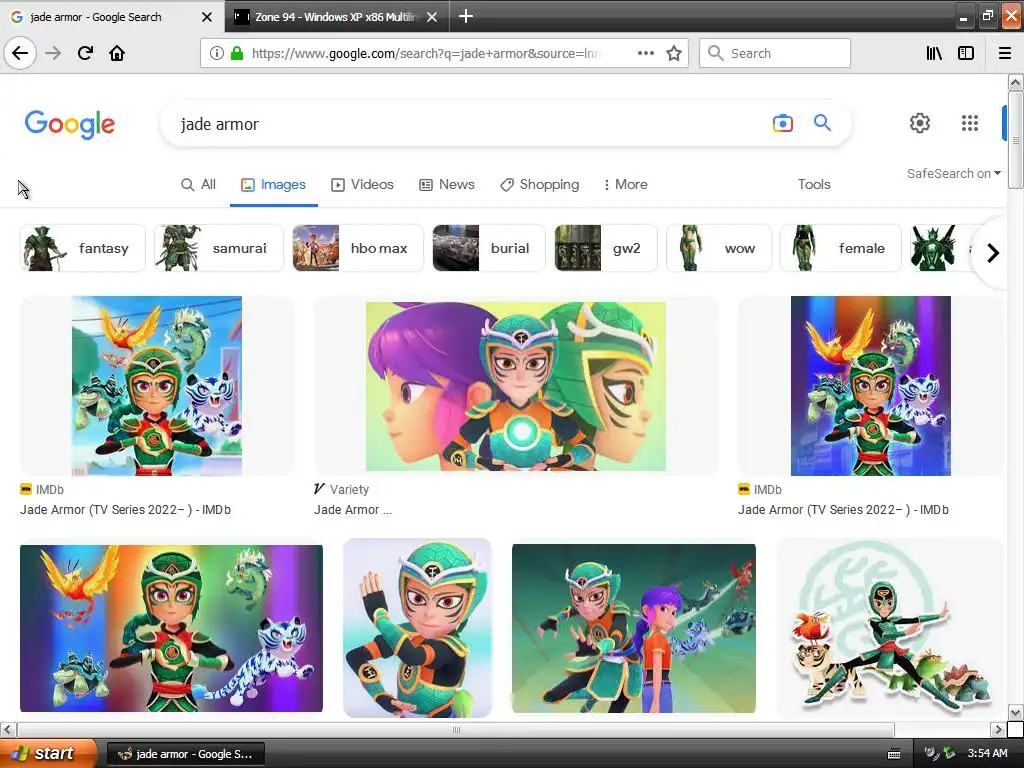Click the vertical scrollbar down arrow
Viewport: 1024px width, 768px height.
pos(1015,712)
